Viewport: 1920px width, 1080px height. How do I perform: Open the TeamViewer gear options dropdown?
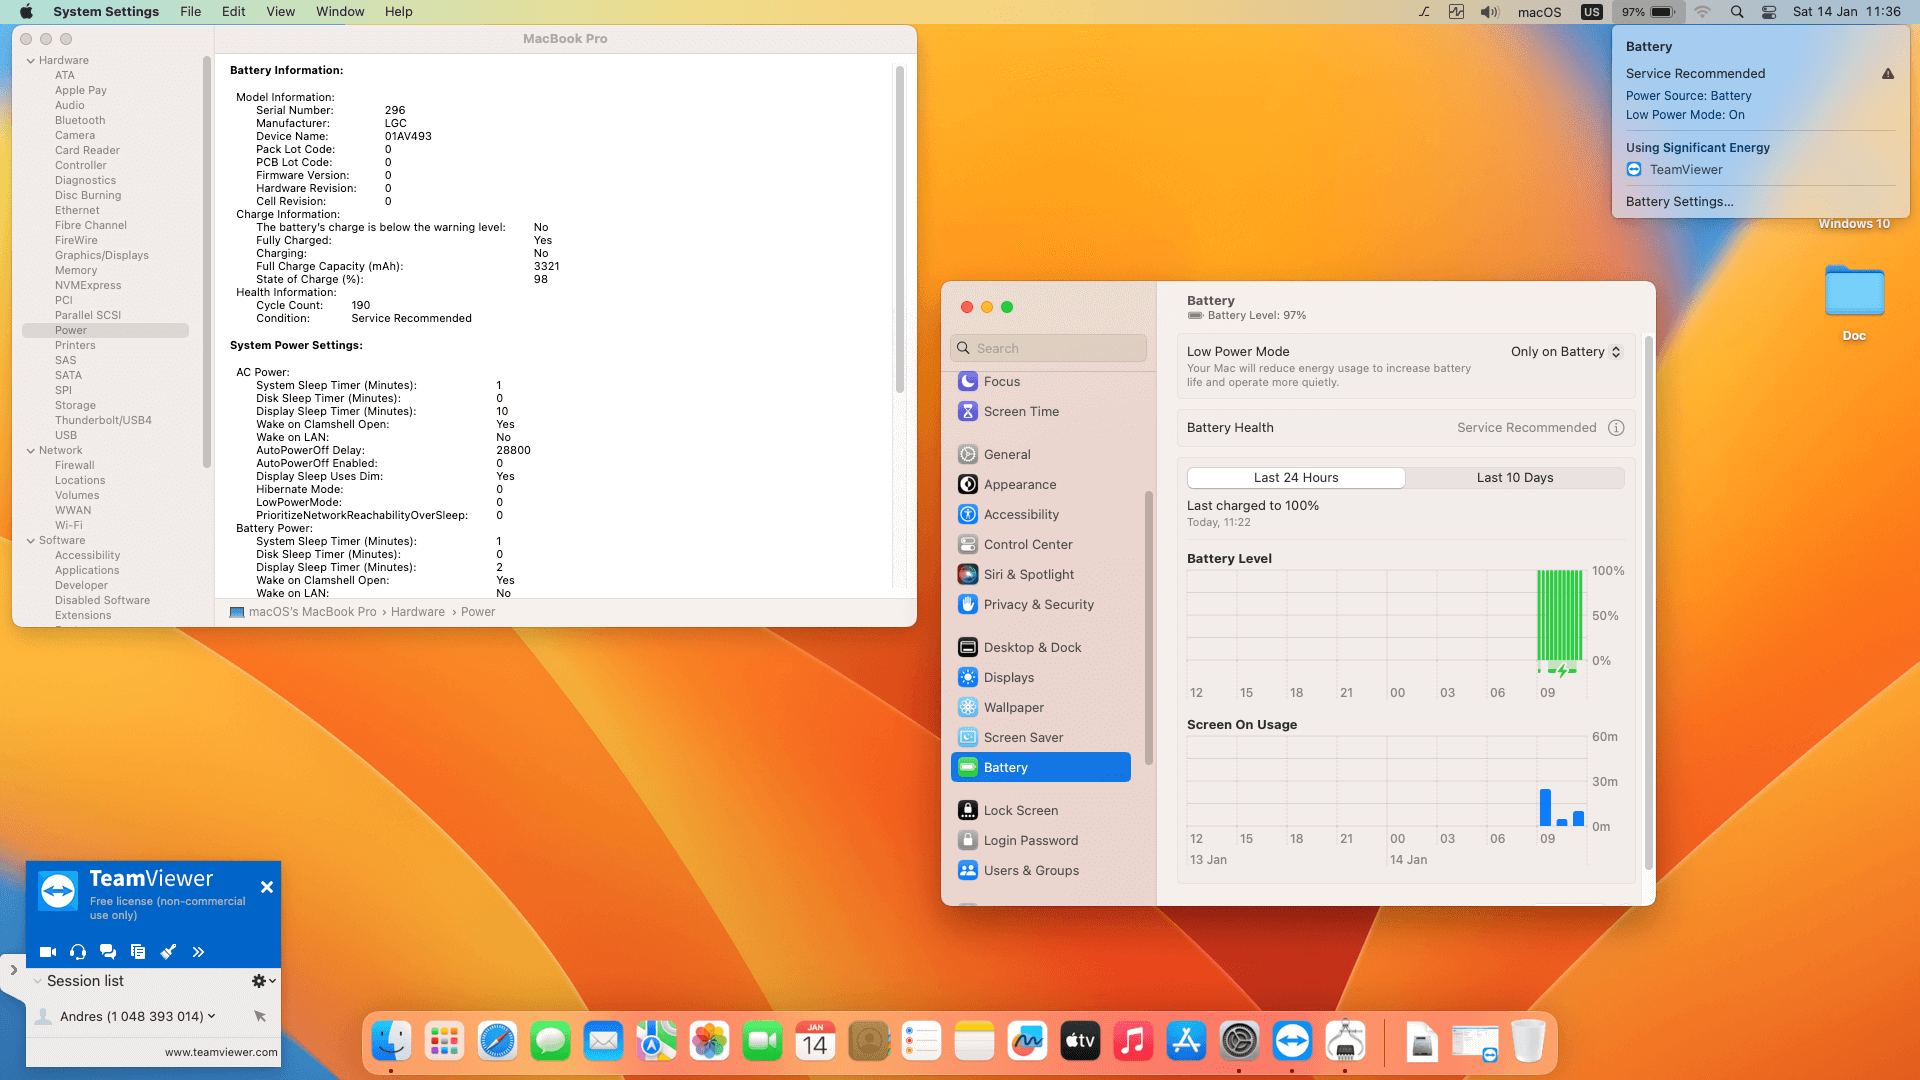[264, 981]
